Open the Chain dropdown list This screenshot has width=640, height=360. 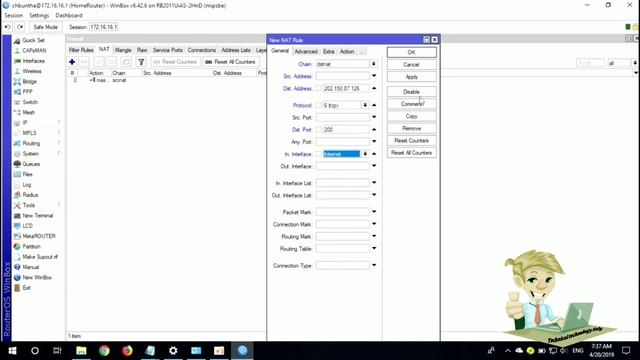coord(373,64)
